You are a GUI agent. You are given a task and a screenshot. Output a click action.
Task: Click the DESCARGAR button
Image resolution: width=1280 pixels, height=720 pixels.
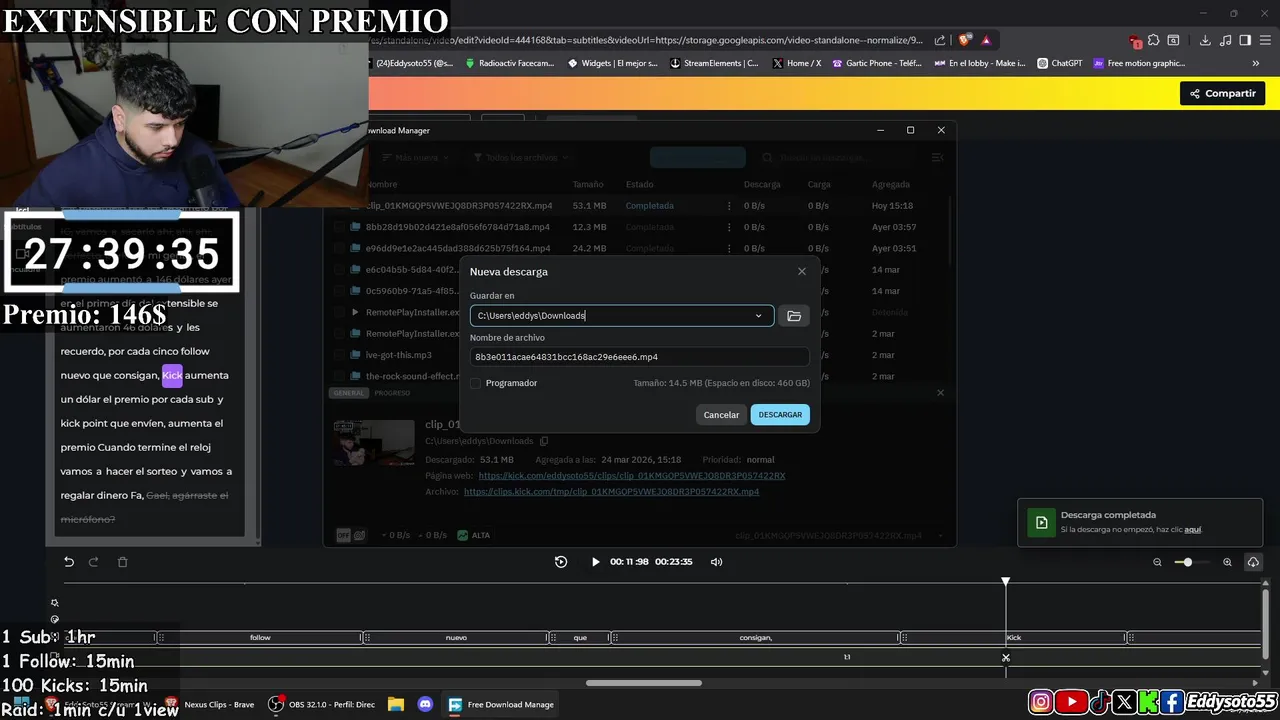click(780, 415)
